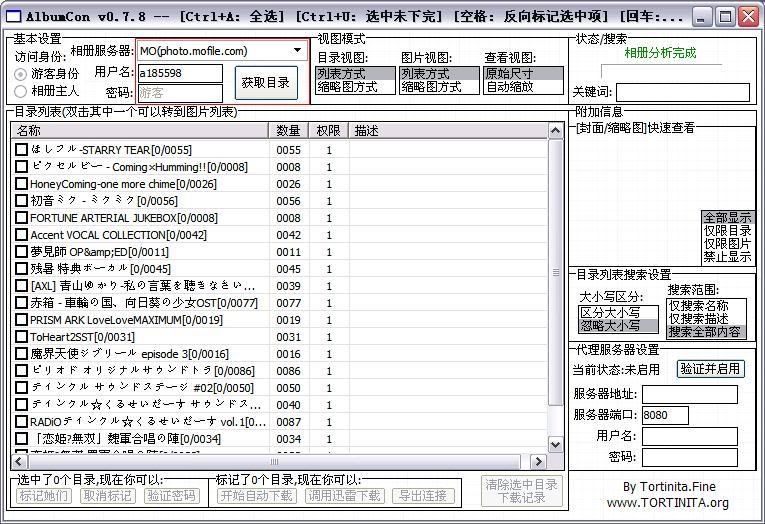Check the 「恋姫?無双」魏軍合唱の陣 row checkbox
765x524 pixels.
point(21,439)
